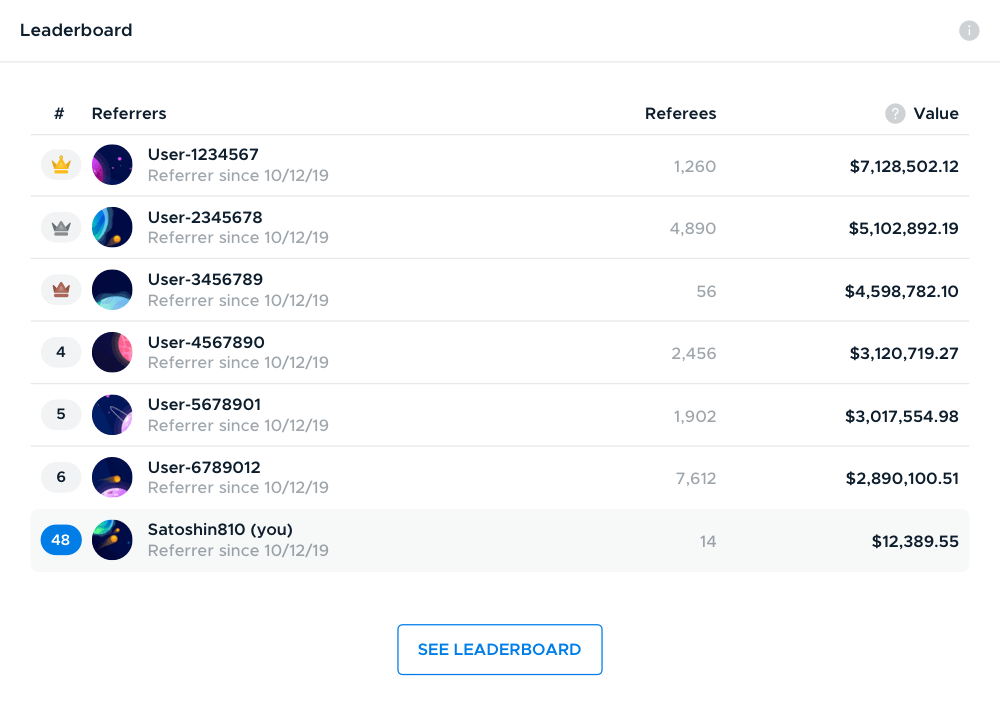Select the User-5678901 name
The width and height of the screenshot is (1000, 716).
(x=204, y=404)
